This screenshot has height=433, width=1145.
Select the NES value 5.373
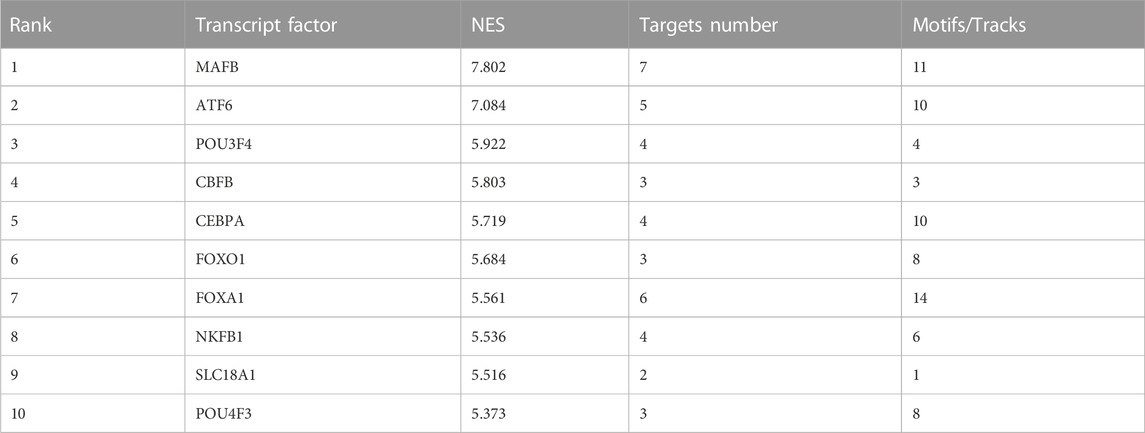489,413
